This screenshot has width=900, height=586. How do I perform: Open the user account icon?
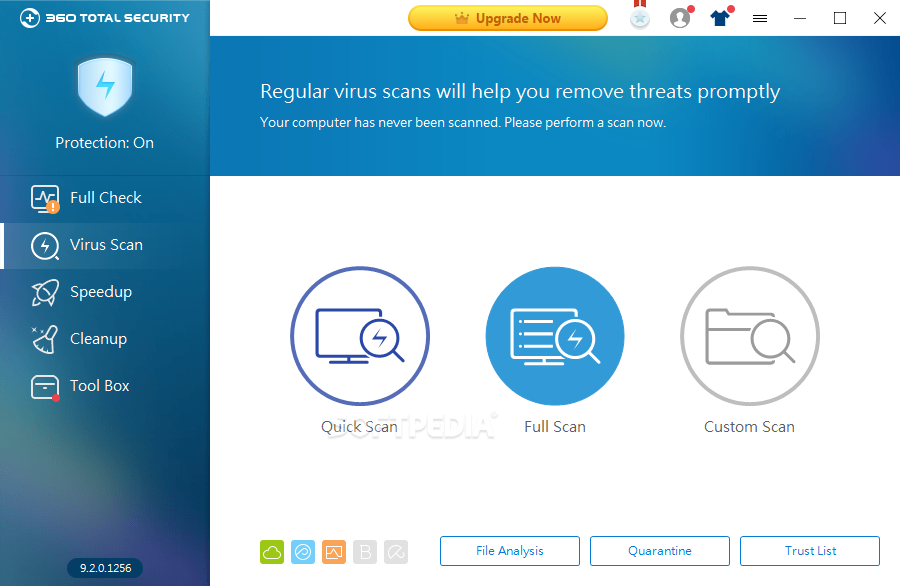coord(680,18)
